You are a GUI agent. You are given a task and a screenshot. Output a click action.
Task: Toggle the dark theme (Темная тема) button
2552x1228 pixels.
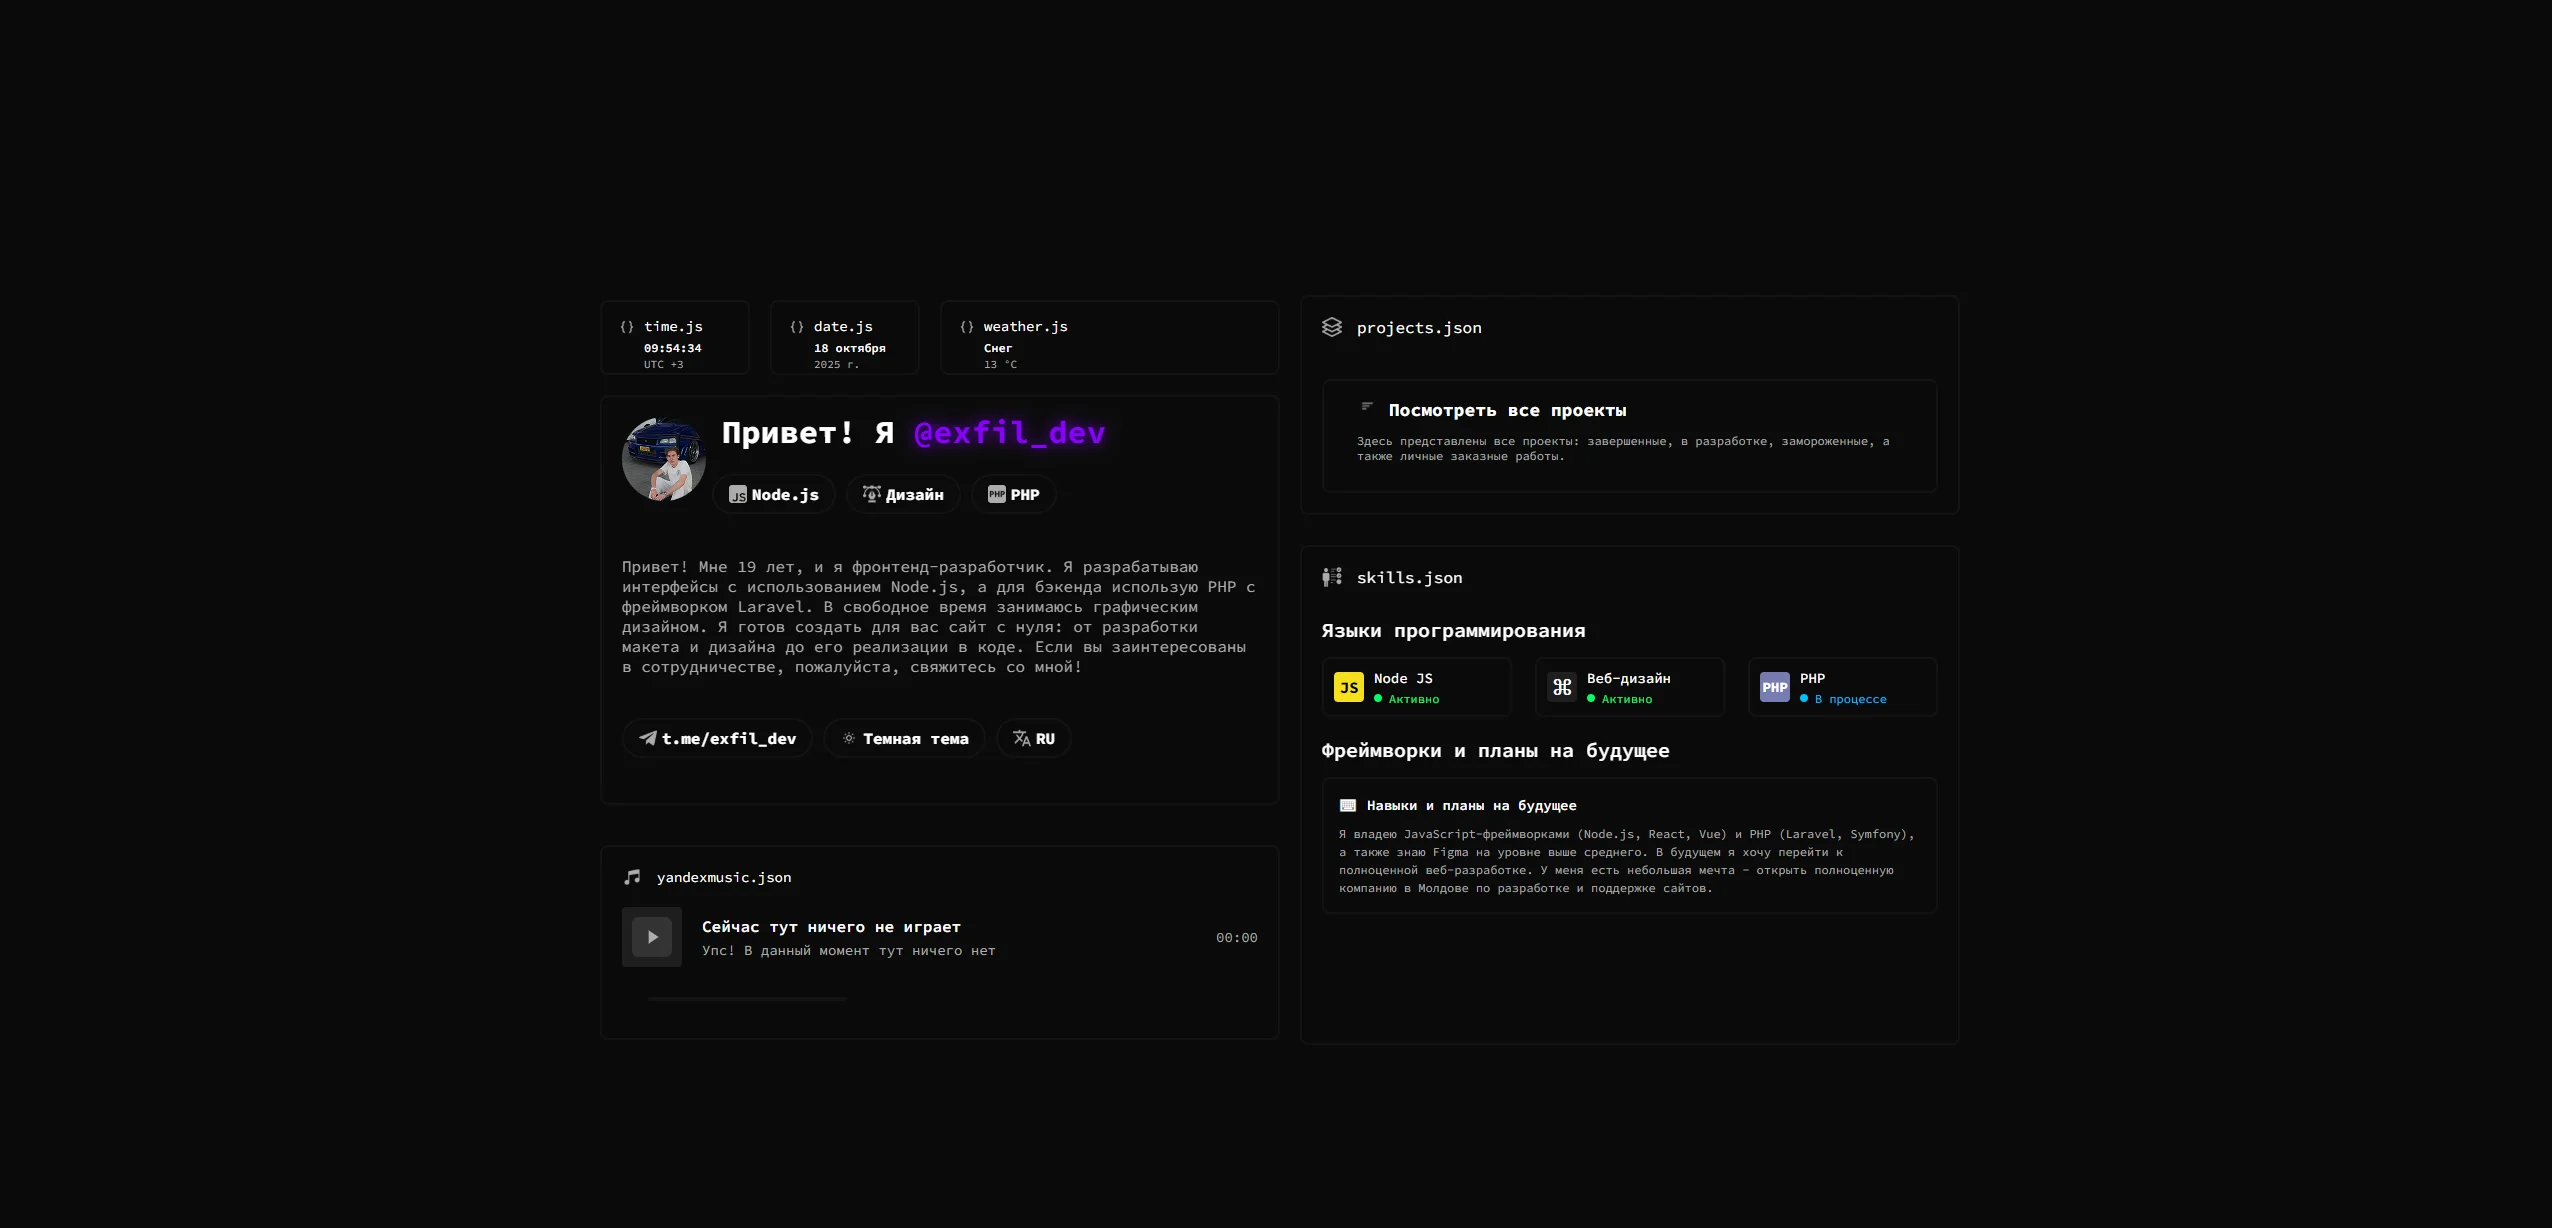pyautogui.click(x=904, y=739)
